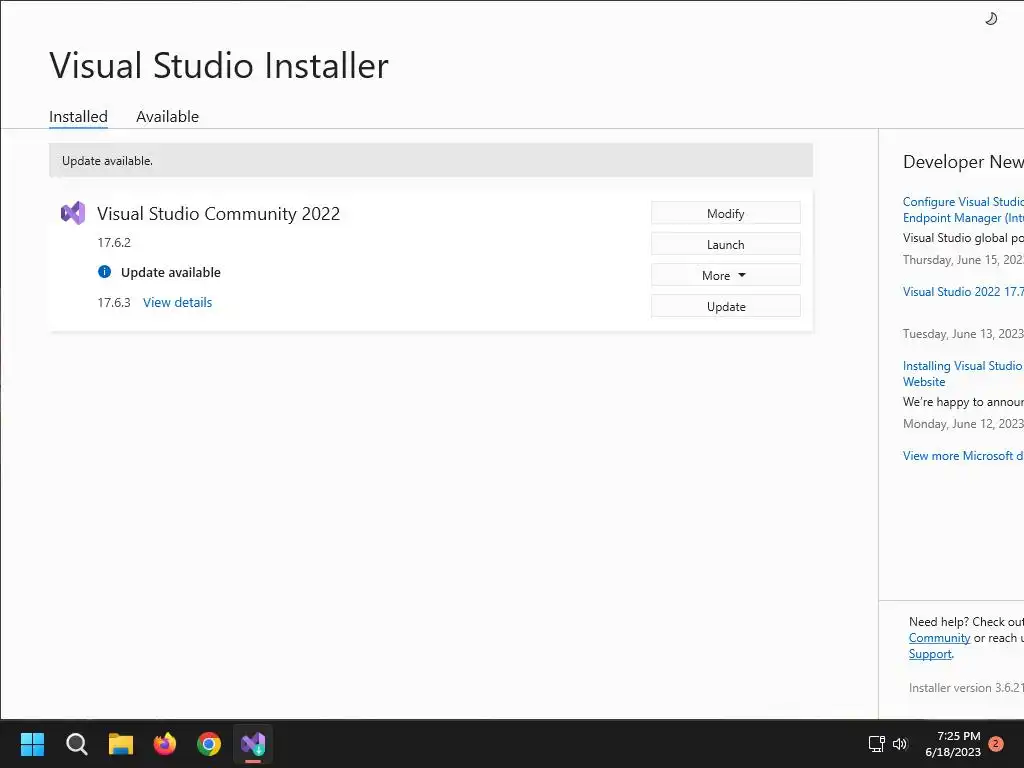The width and height of the screenshot is (1024, 768).
Task: Open notification badge showing 2
Action: [996, 744]
